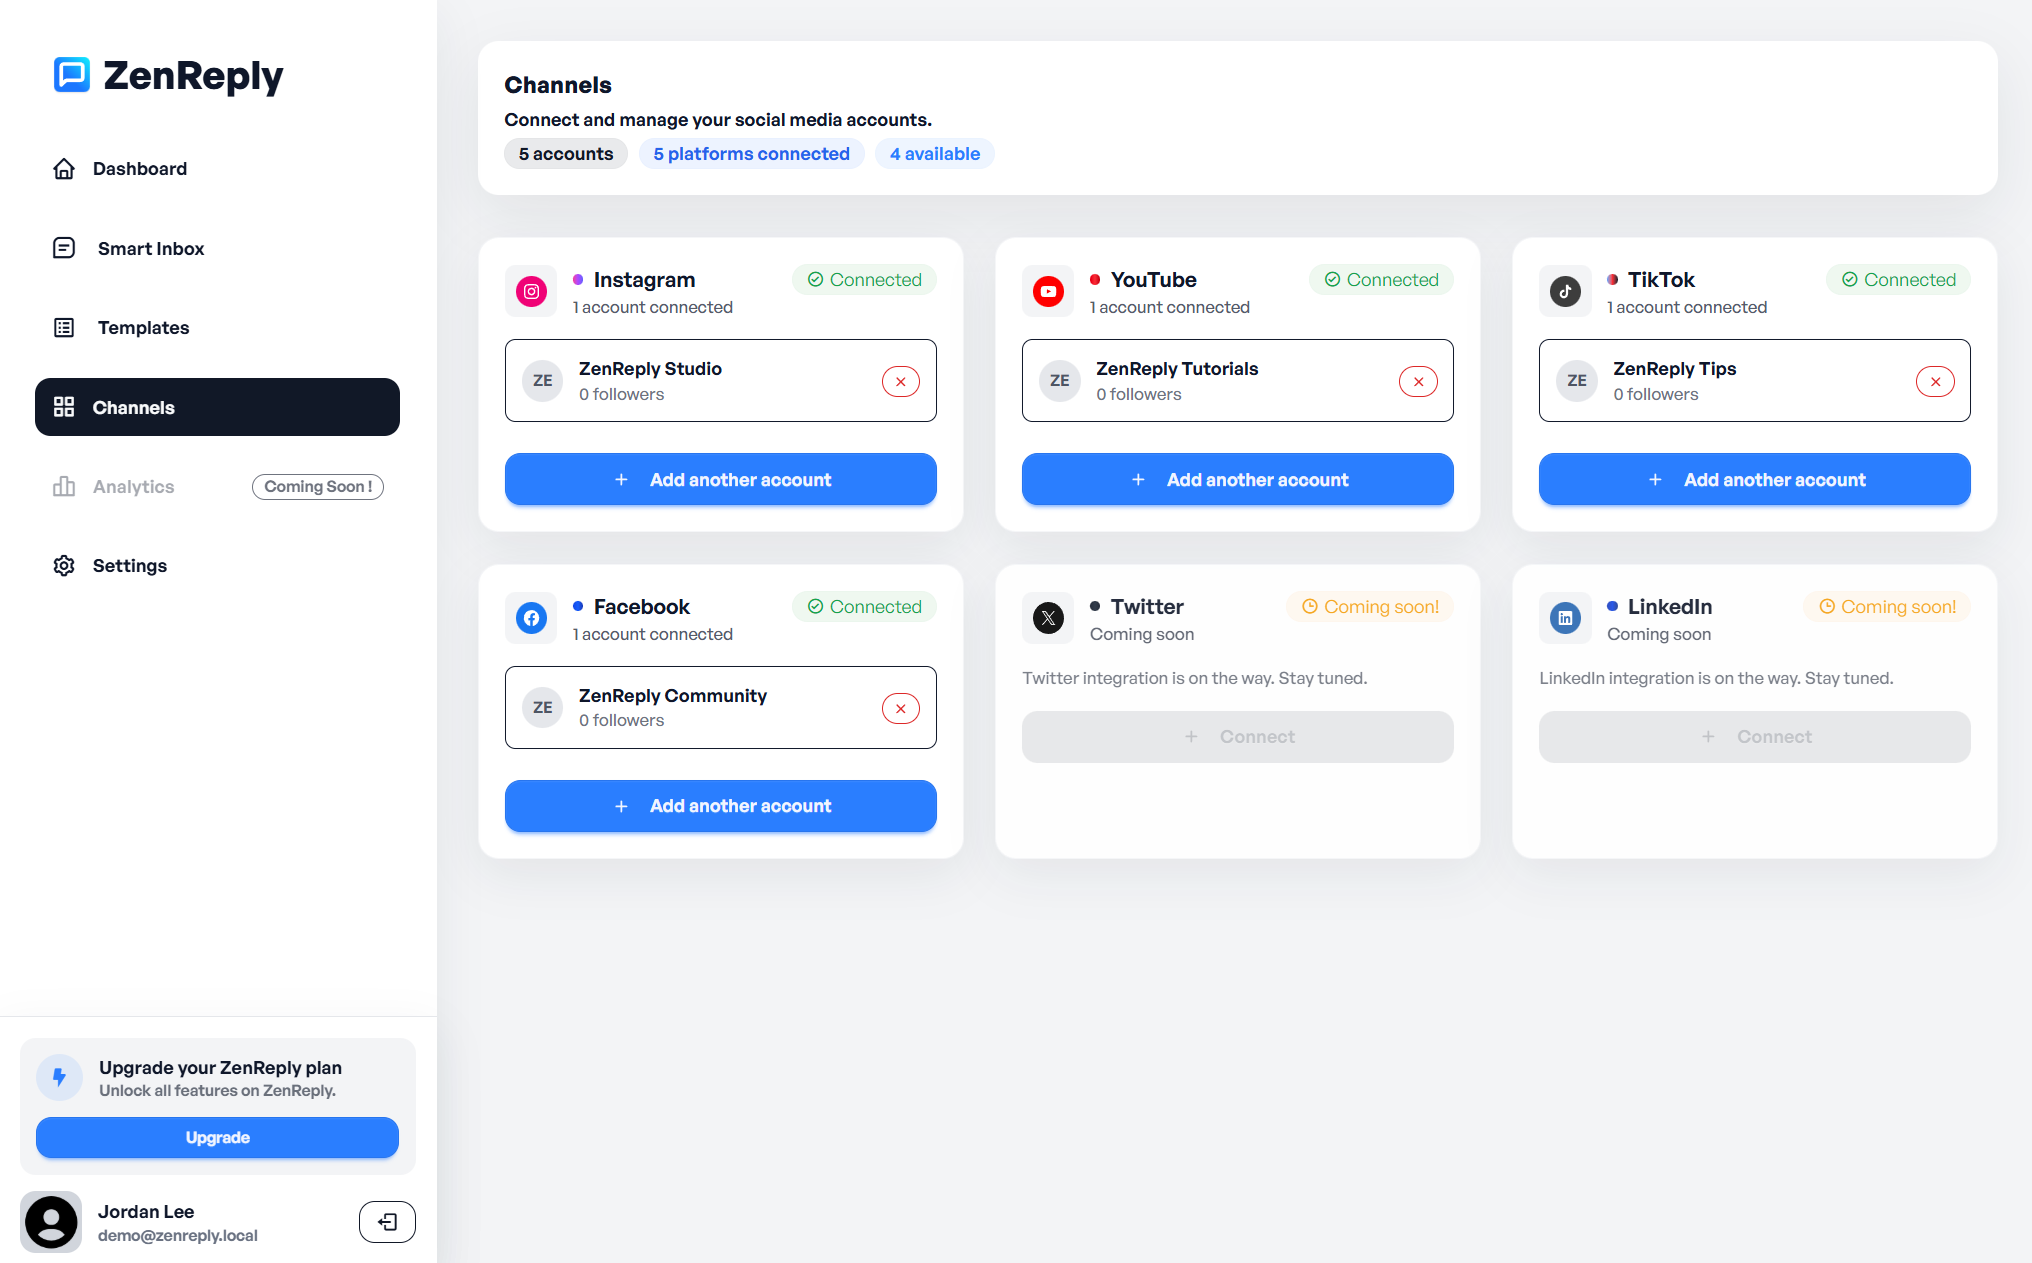The width and height of the screenshot is (2032, 1263).
Task: Select the Instagram platform icon
Action: 531,291
